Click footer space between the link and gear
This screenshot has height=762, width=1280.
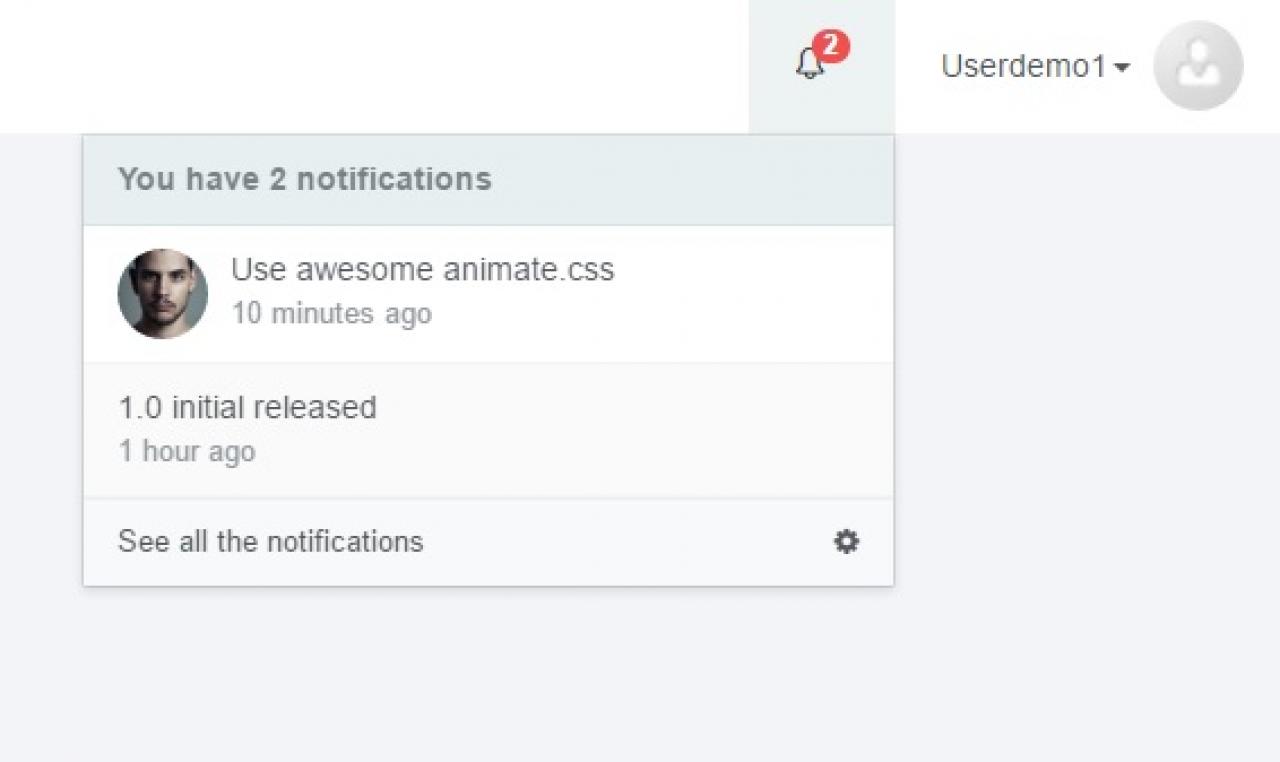pos(630,542)
